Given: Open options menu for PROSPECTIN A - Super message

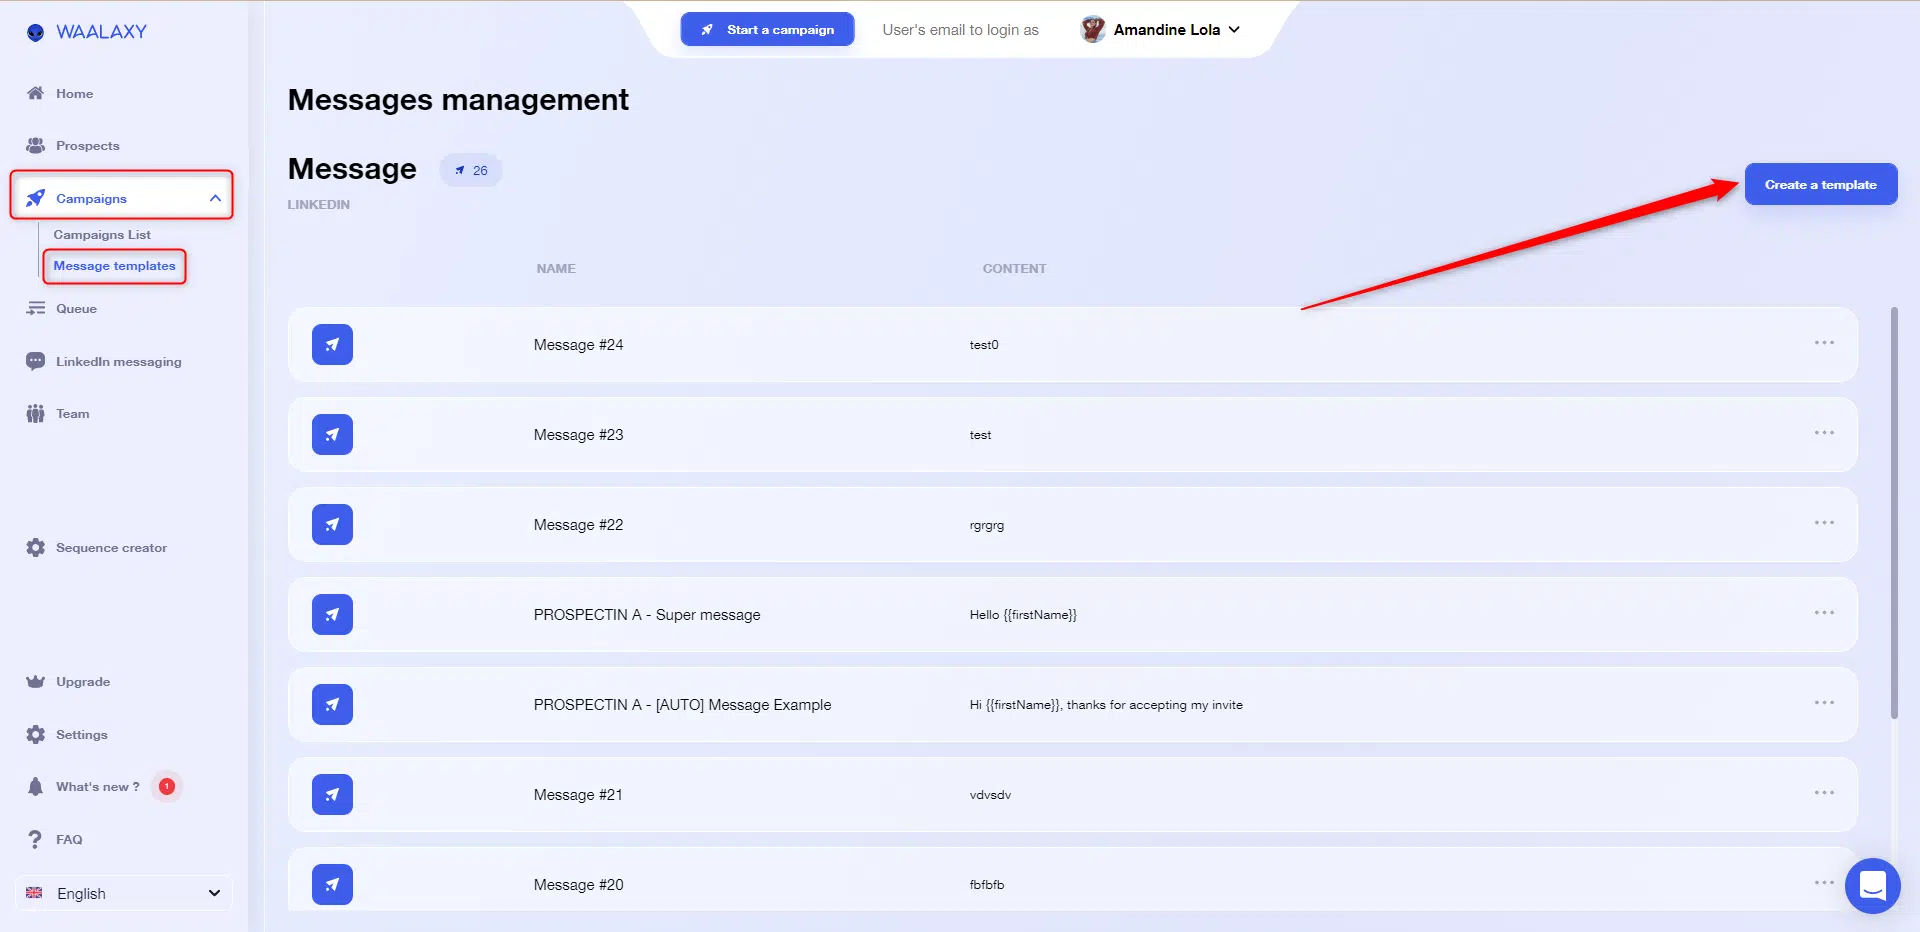Looking at the screenshot, I should [1824, 613].
